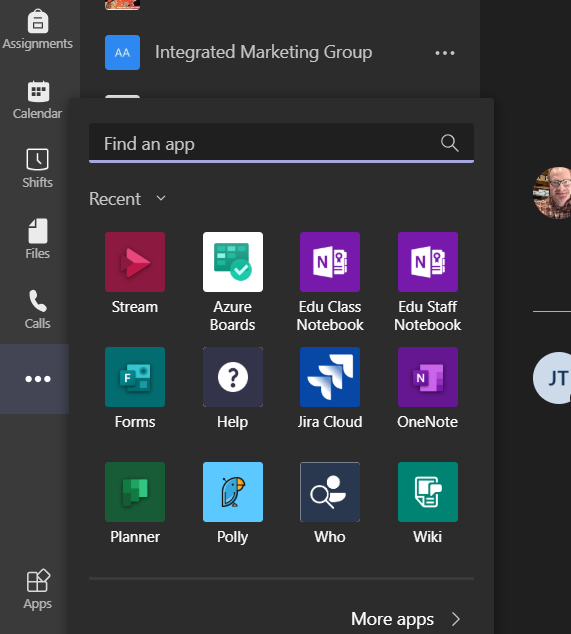Click the JT user avatar
The width and height of the screenshot is (571, 634).
(x=554, y=378)
